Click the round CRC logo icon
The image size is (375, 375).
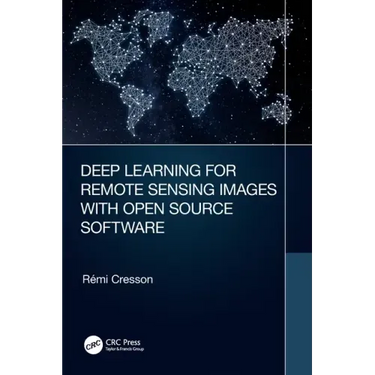(92, 345)
